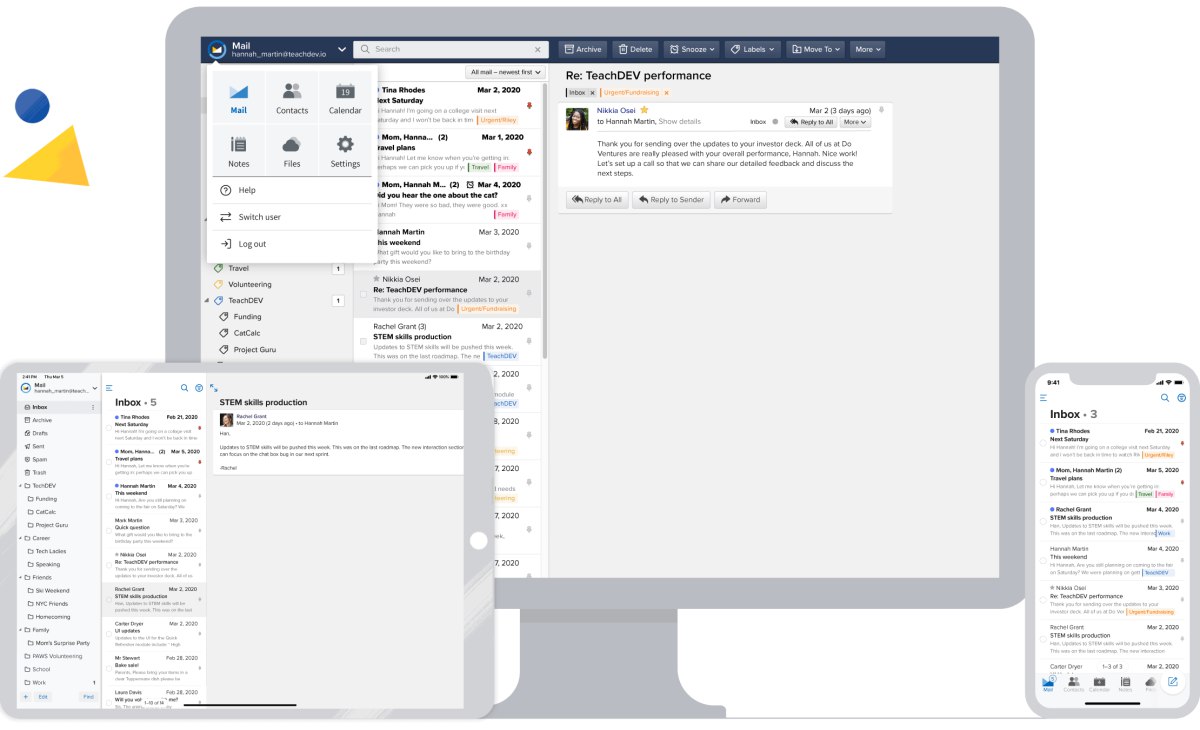This screenshot has height=730, width=1200.
Task: Toggle red pin on Tina Rhodes email
Action: tap(530, 106)
